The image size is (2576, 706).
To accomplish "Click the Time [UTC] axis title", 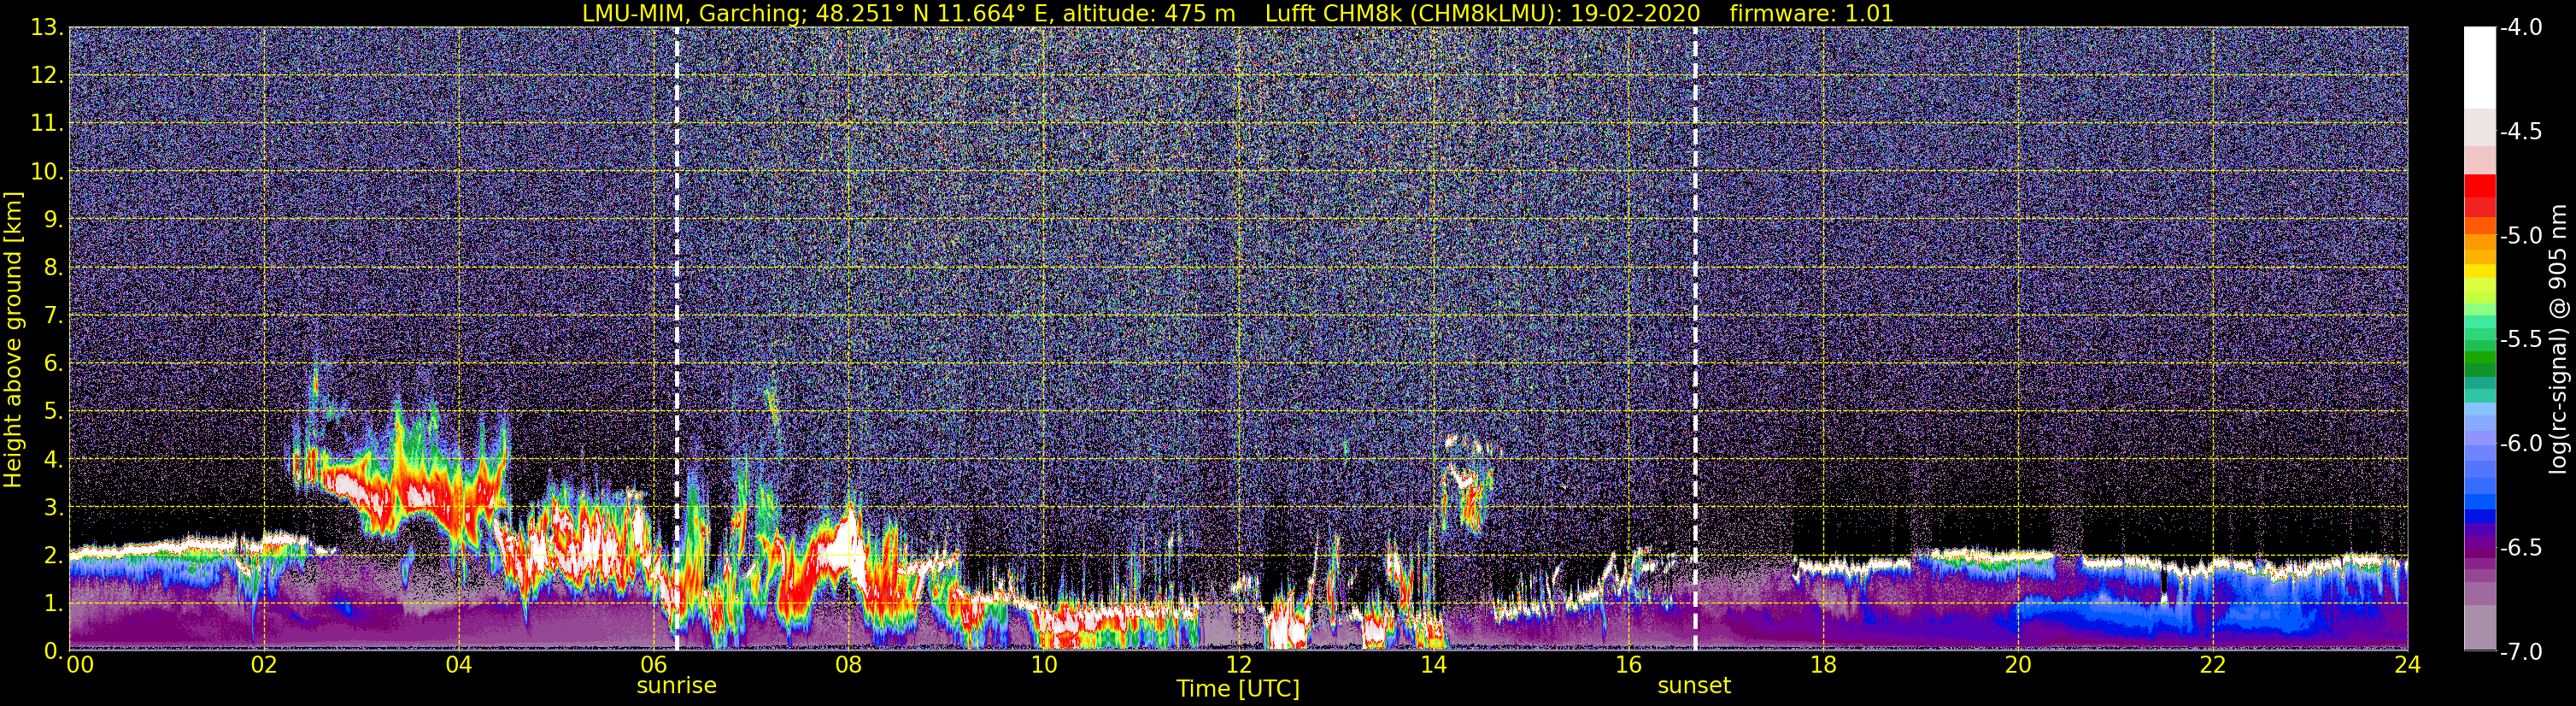I will (1238, 689).
